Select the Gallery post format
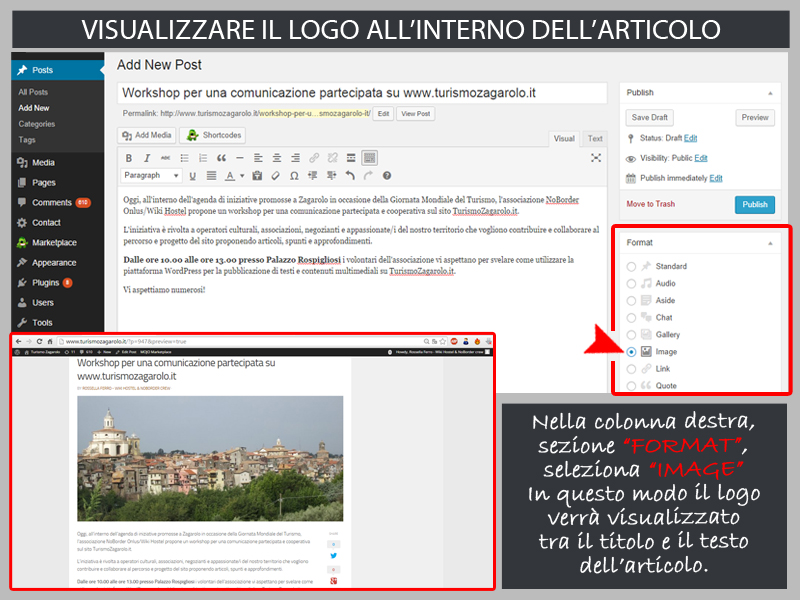 [631, 335]
